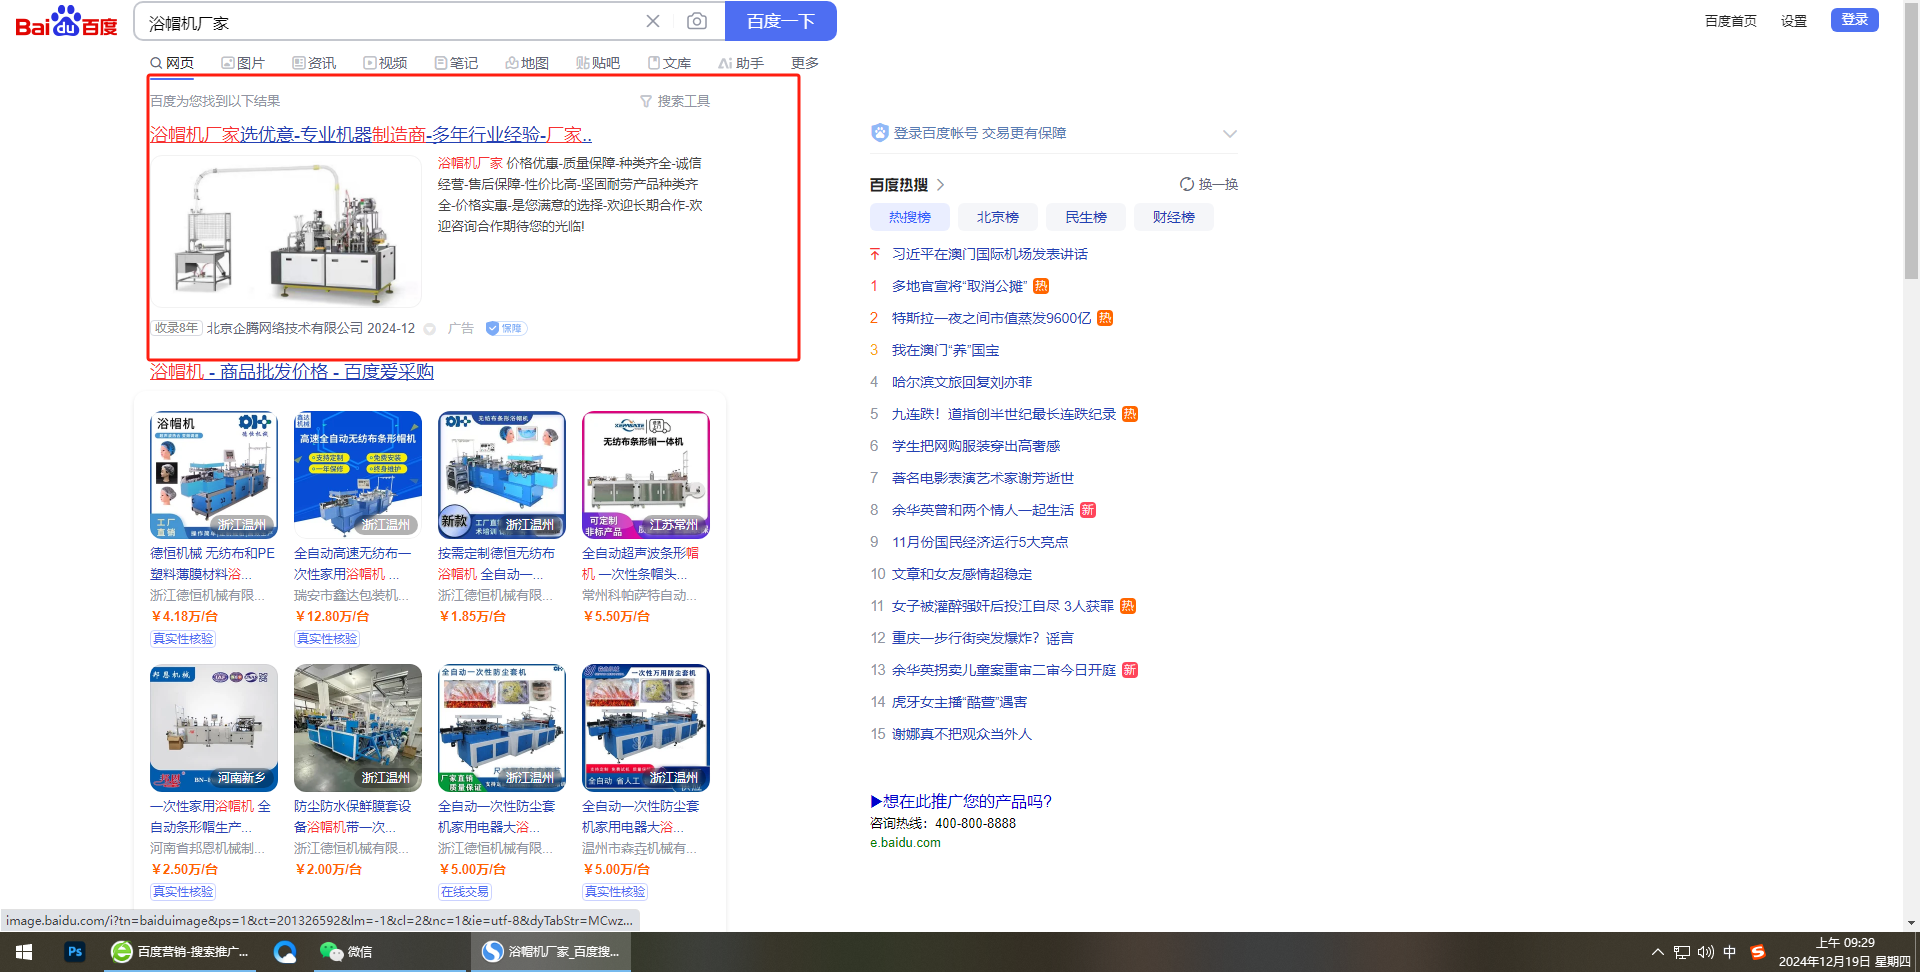Viewport: 1920px width, 972px height.
Task: Open the 全自动超声波条形帽机 product link
Action: click(641, 563)
